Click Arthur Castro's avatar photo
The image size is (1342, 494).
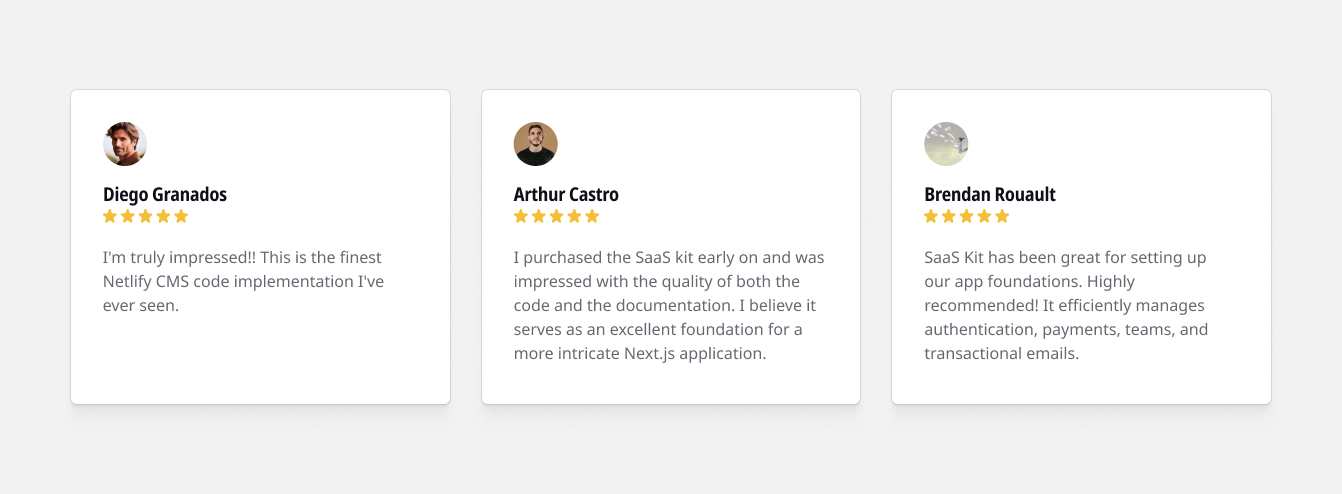click(x=536, y=144)
